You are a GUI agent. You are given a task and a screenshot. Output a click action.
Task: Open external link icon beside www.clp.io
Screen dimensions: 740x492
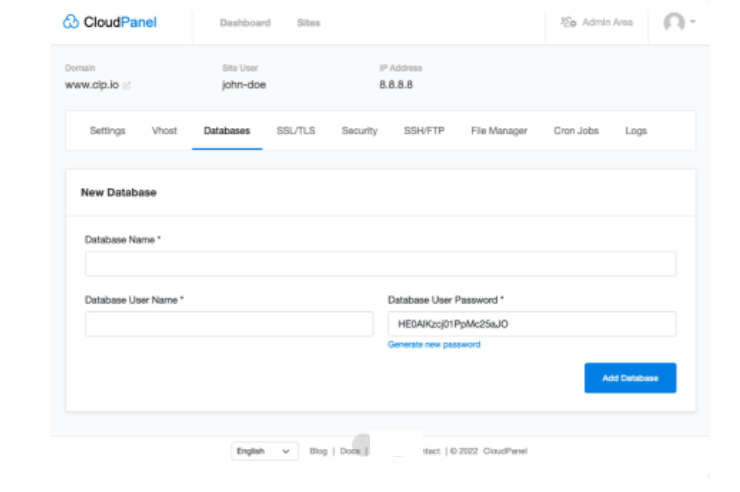pyautogui.click(x=127, y=86)
